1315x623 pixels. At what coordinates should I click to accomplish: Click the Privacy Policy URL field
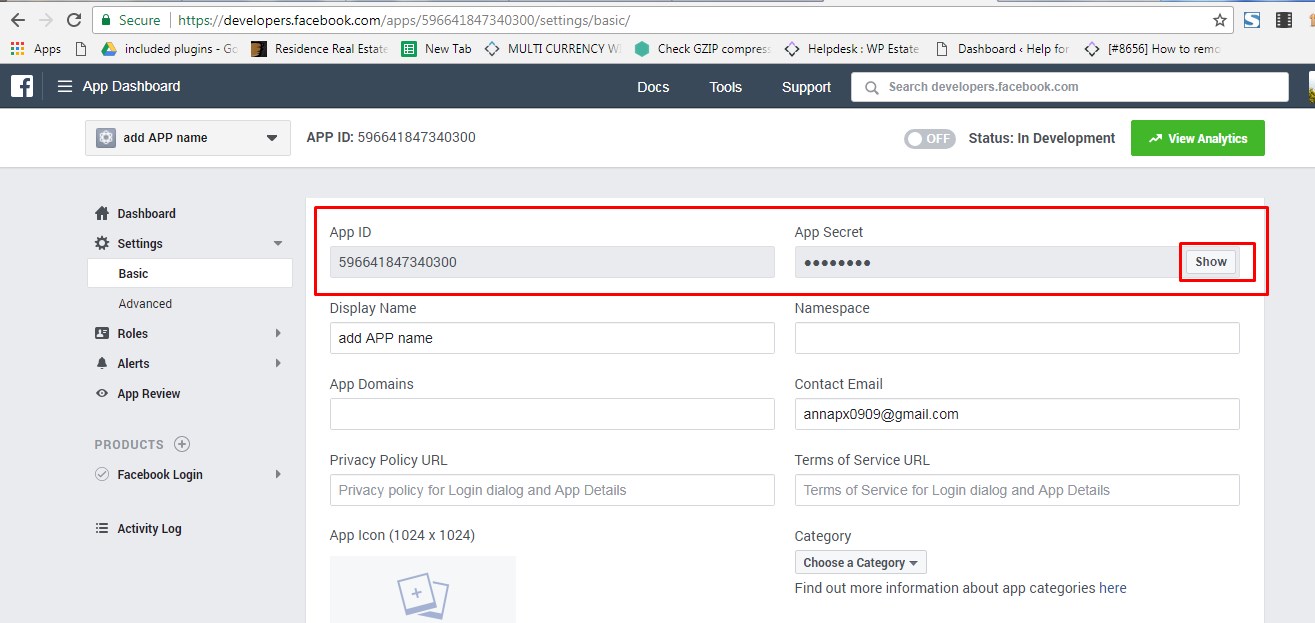(552, 490)
